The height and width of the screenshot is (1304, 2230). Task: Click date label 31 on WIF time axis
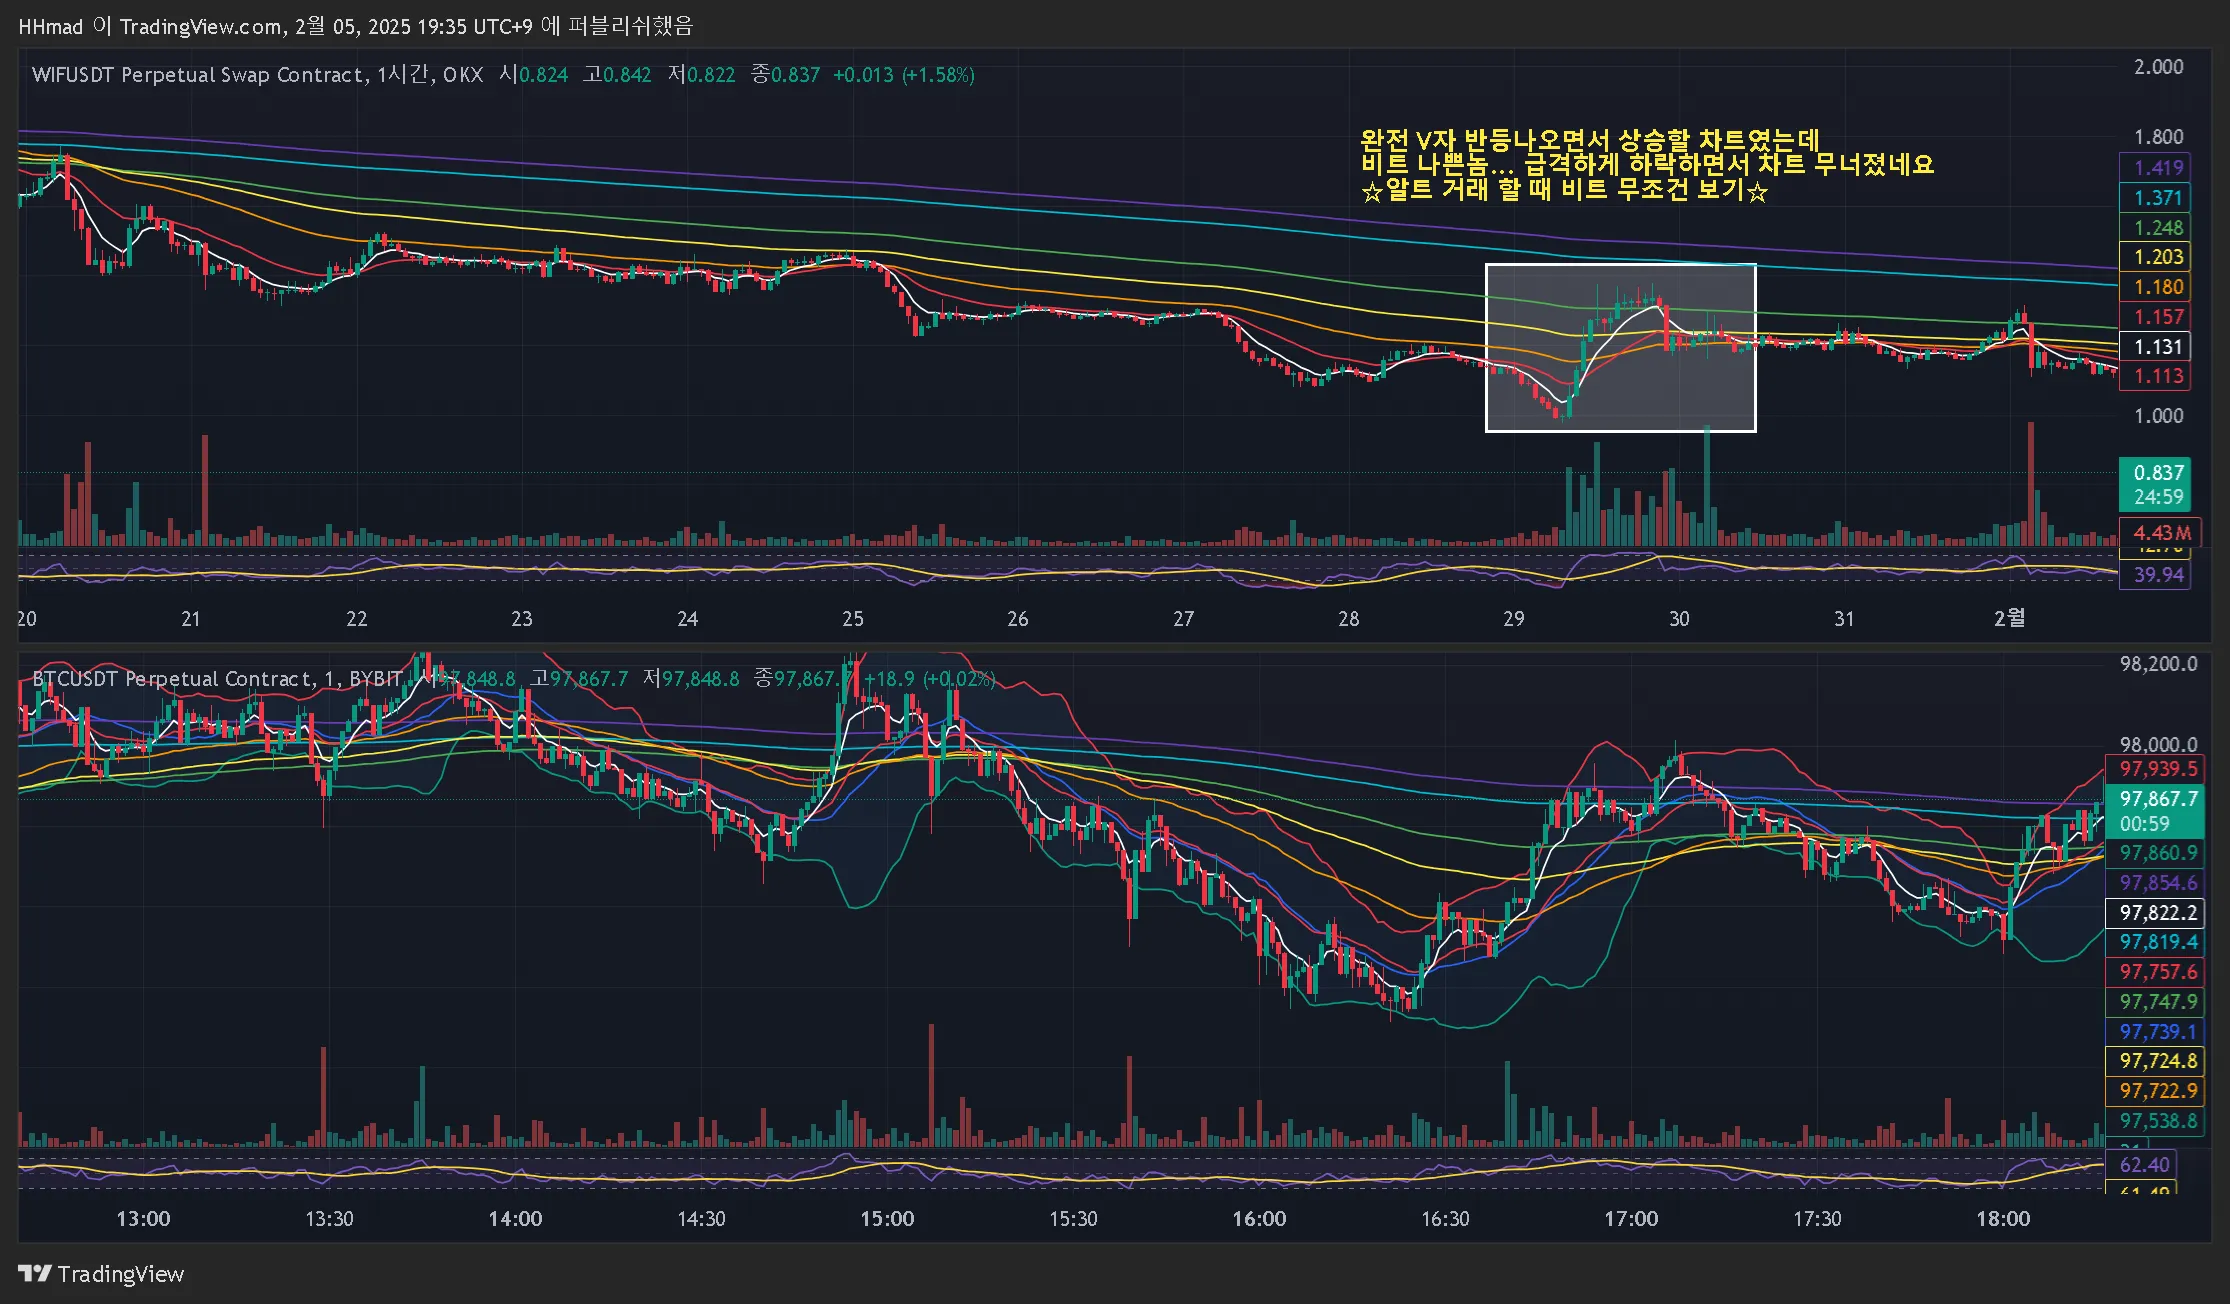tap(1844, 619)
